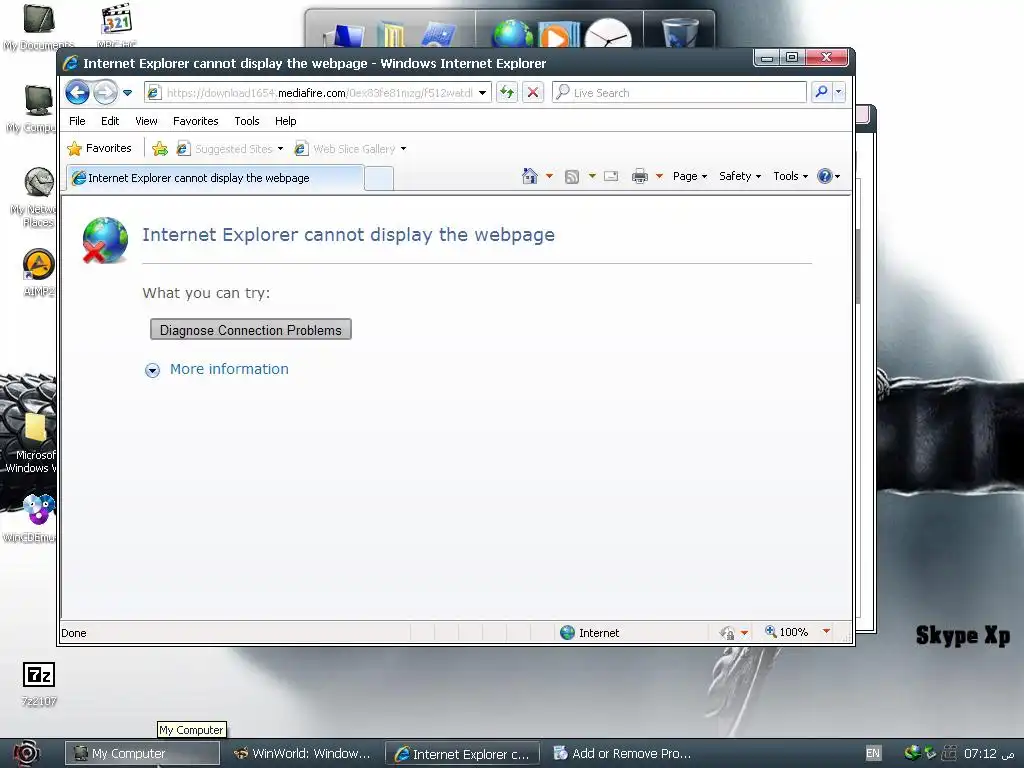This screenshot has width=1024, height=768.
Task: Click the Live Search input box
Action: point(679,93)
